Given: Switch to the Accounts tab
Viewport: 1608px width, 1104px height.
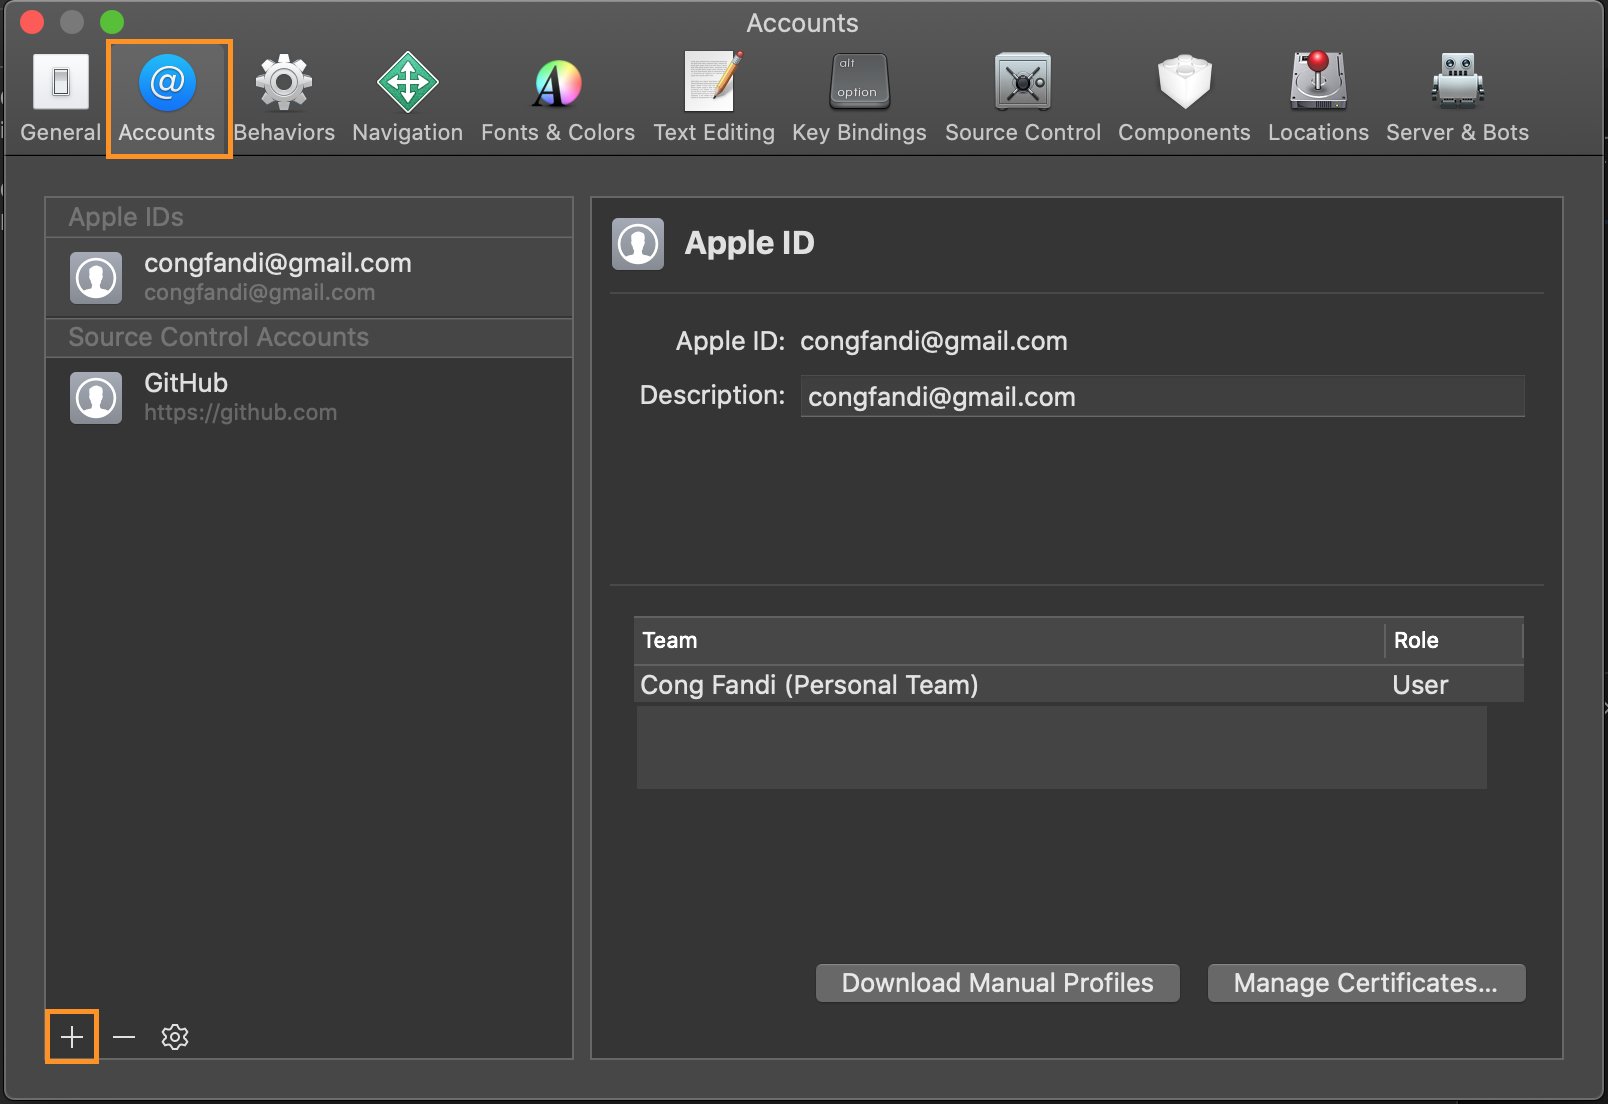Looking at the screenshot, I should pyautogui.click(x=167, y=98).
